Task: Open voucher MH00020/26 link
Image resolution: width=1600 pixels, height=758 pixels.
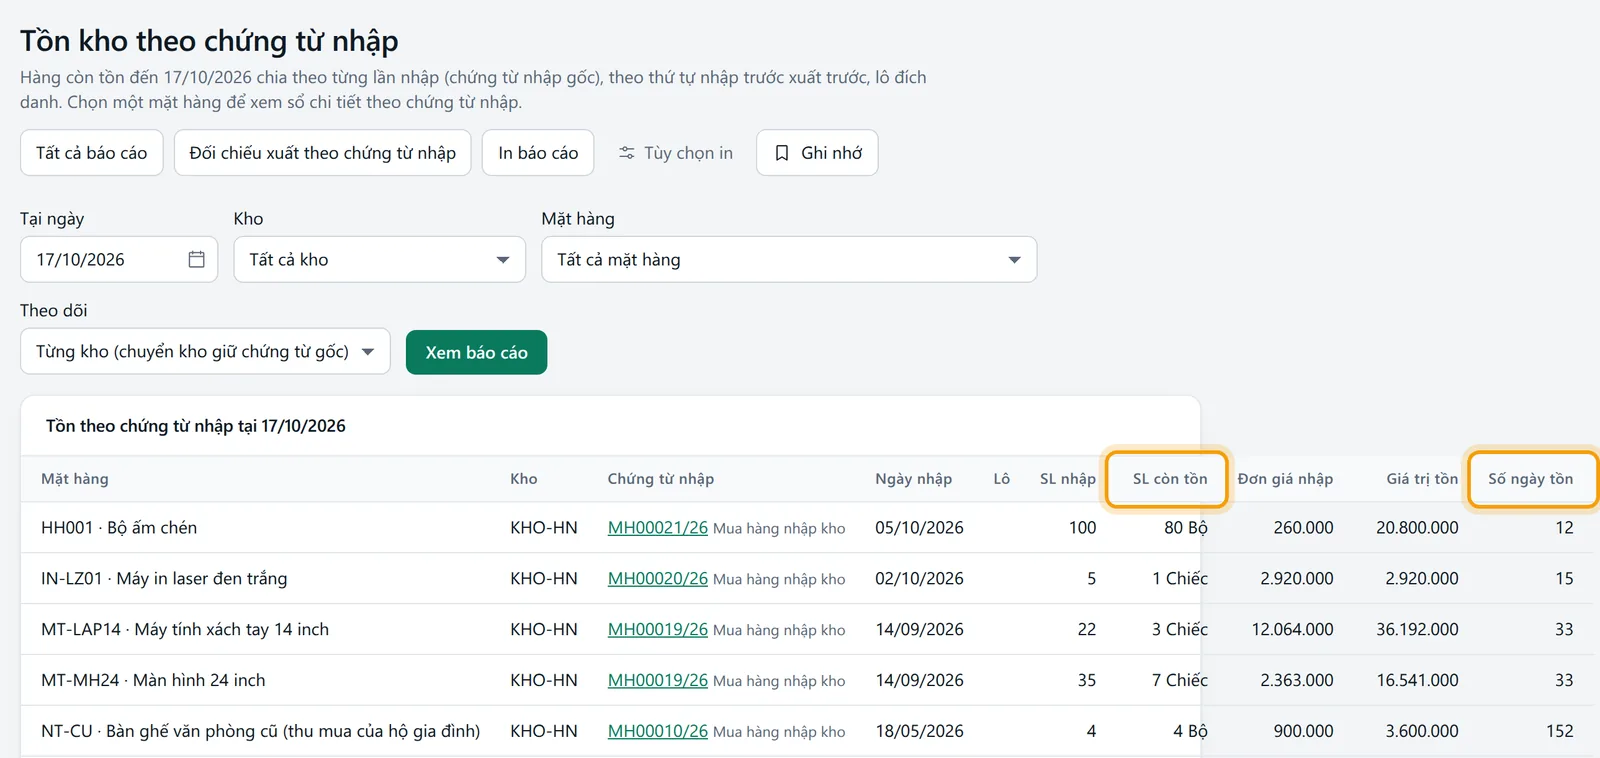Action: 658,578
